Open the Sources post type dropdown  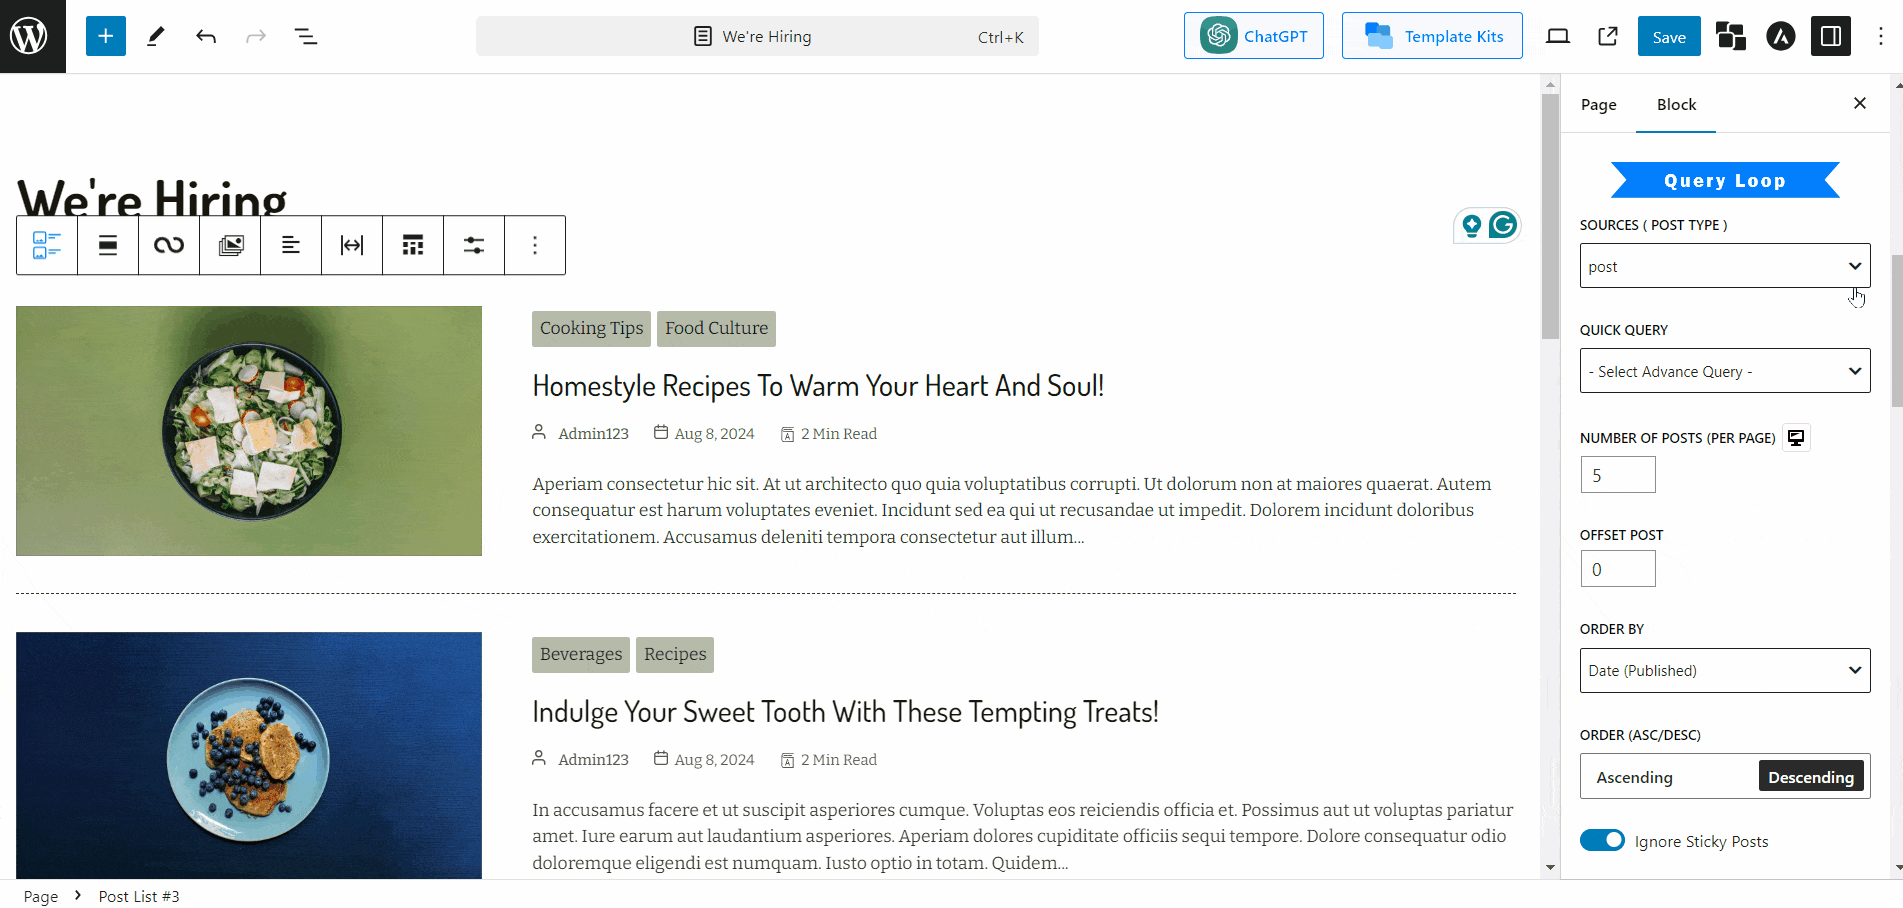(x=1724, y=266)
